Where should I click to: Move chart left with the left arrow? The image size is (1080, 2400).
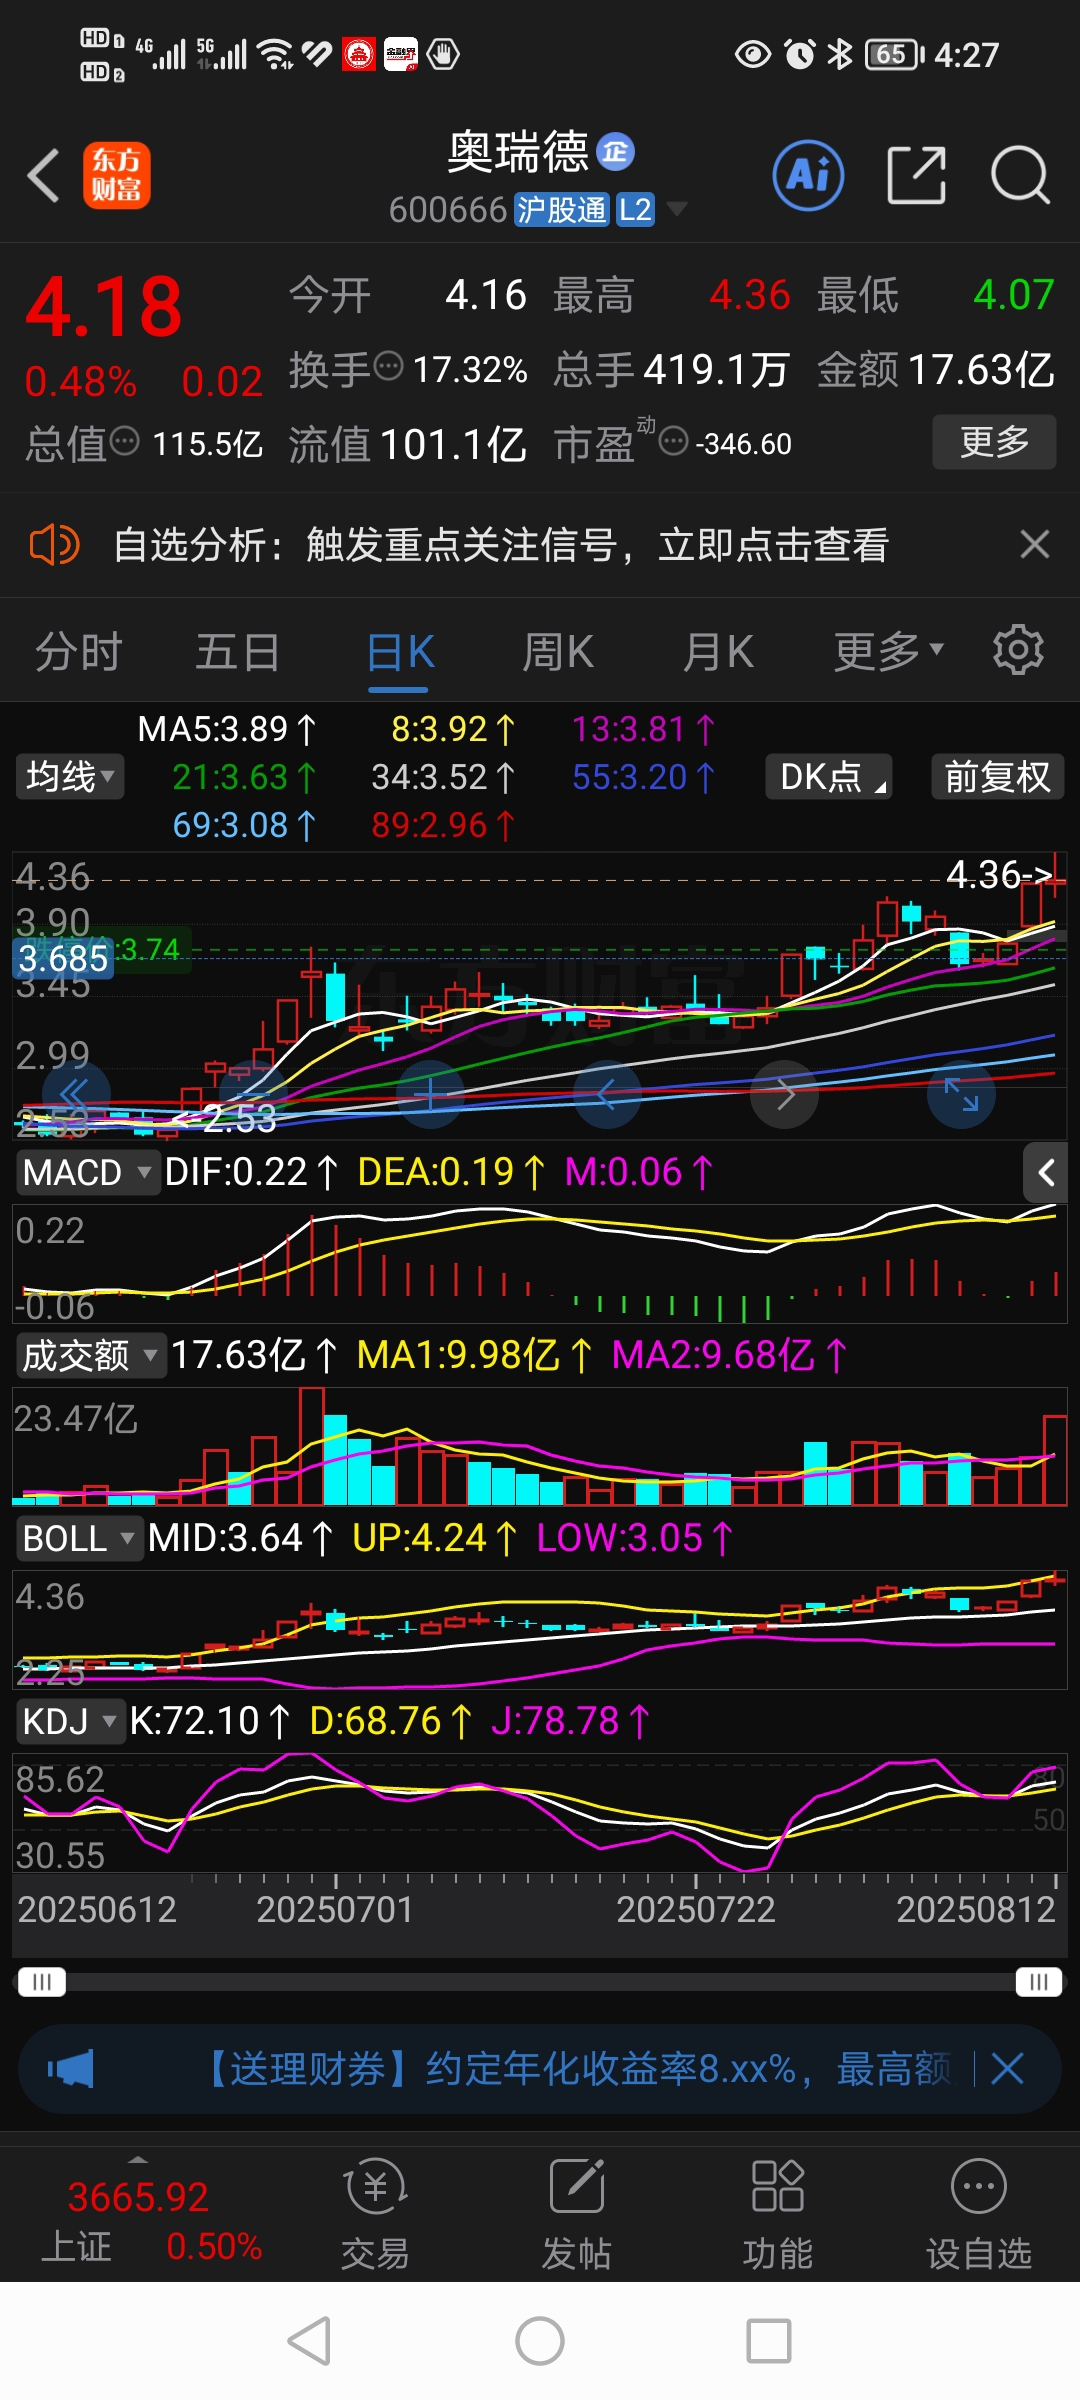(x=606, y=1094)
